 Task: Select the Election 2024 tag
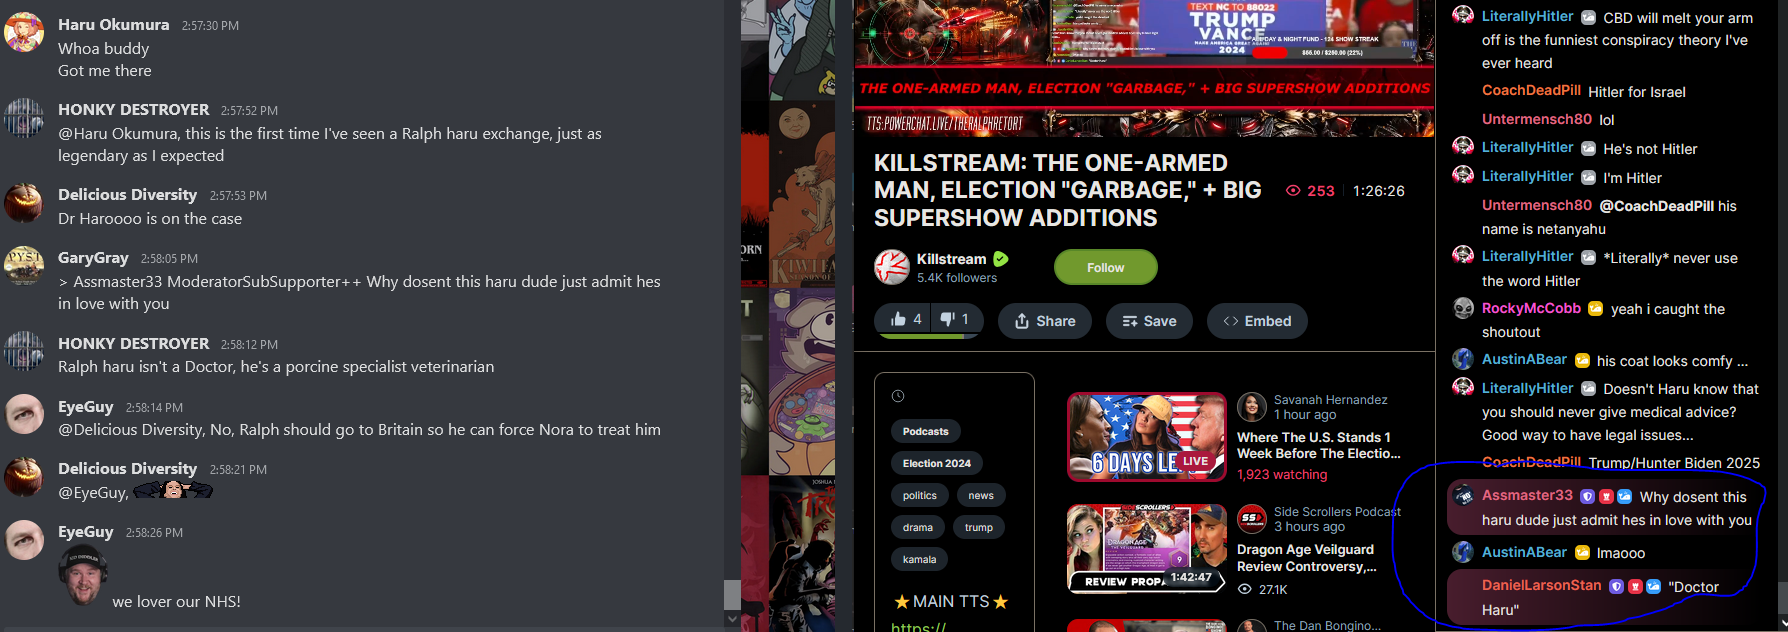point(936,463)
